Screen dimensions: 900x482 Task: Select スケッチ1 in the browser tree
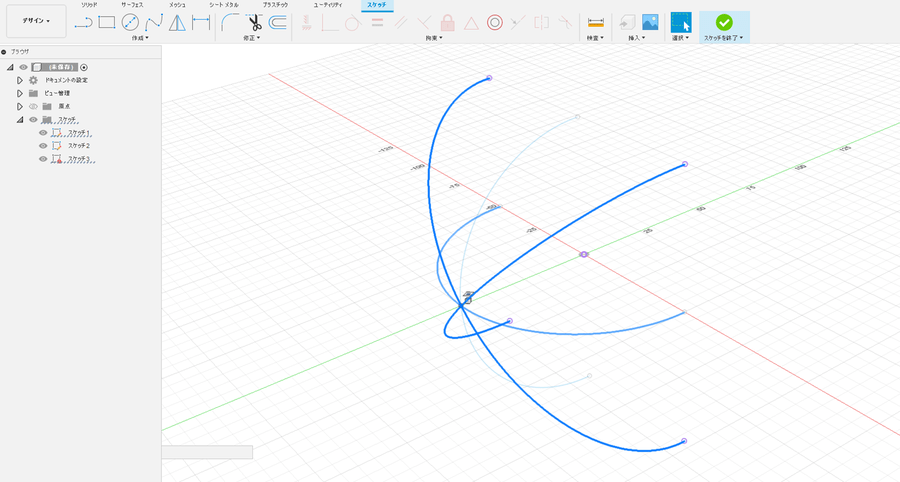click(79, 133)
